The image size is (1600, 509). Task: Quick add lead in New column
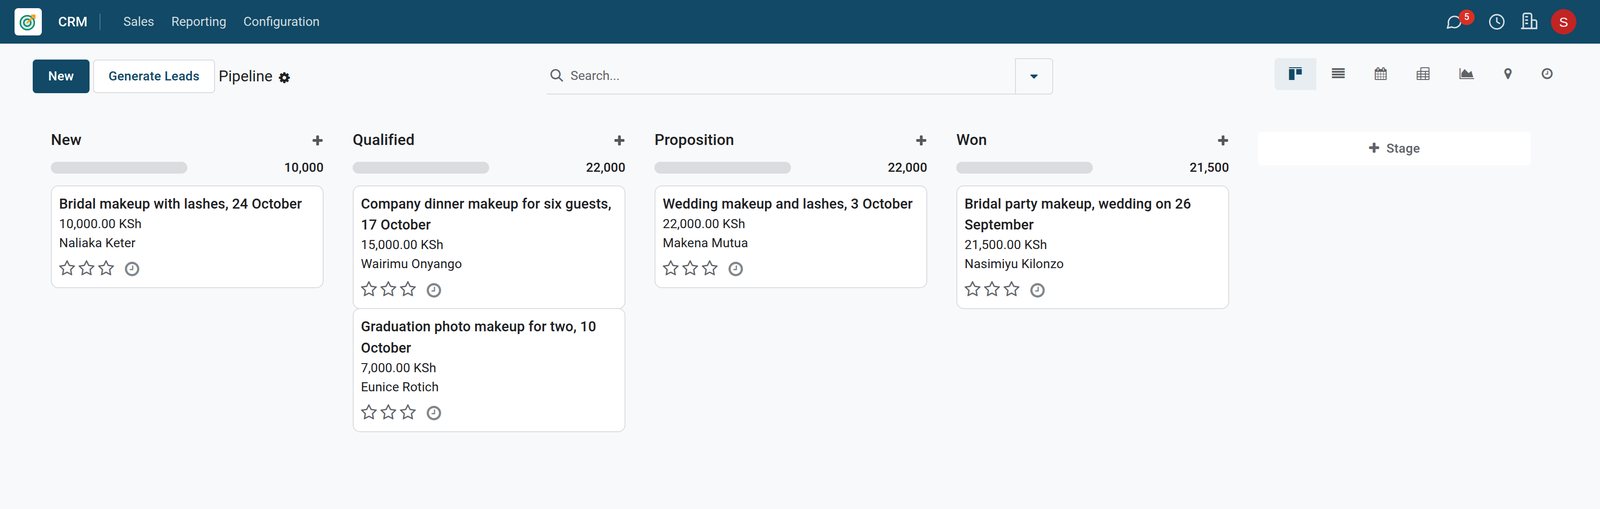coord(317,141)
